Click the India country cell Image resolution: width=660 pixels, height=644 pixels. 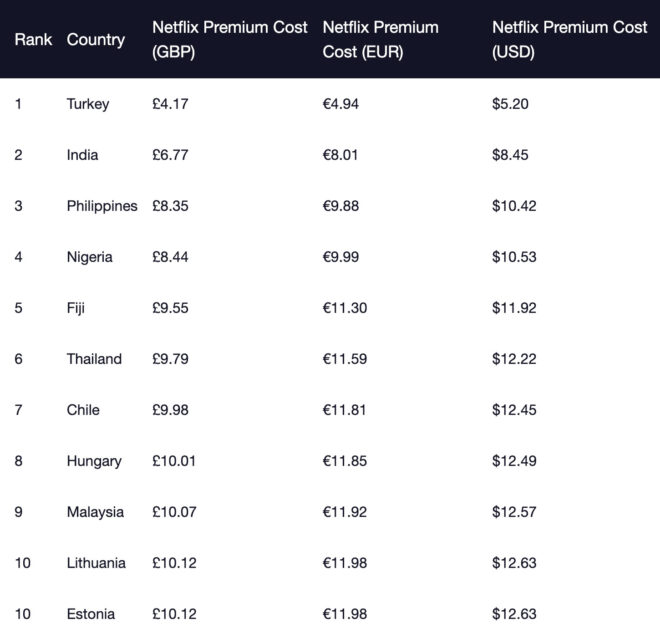pos(82,155)
